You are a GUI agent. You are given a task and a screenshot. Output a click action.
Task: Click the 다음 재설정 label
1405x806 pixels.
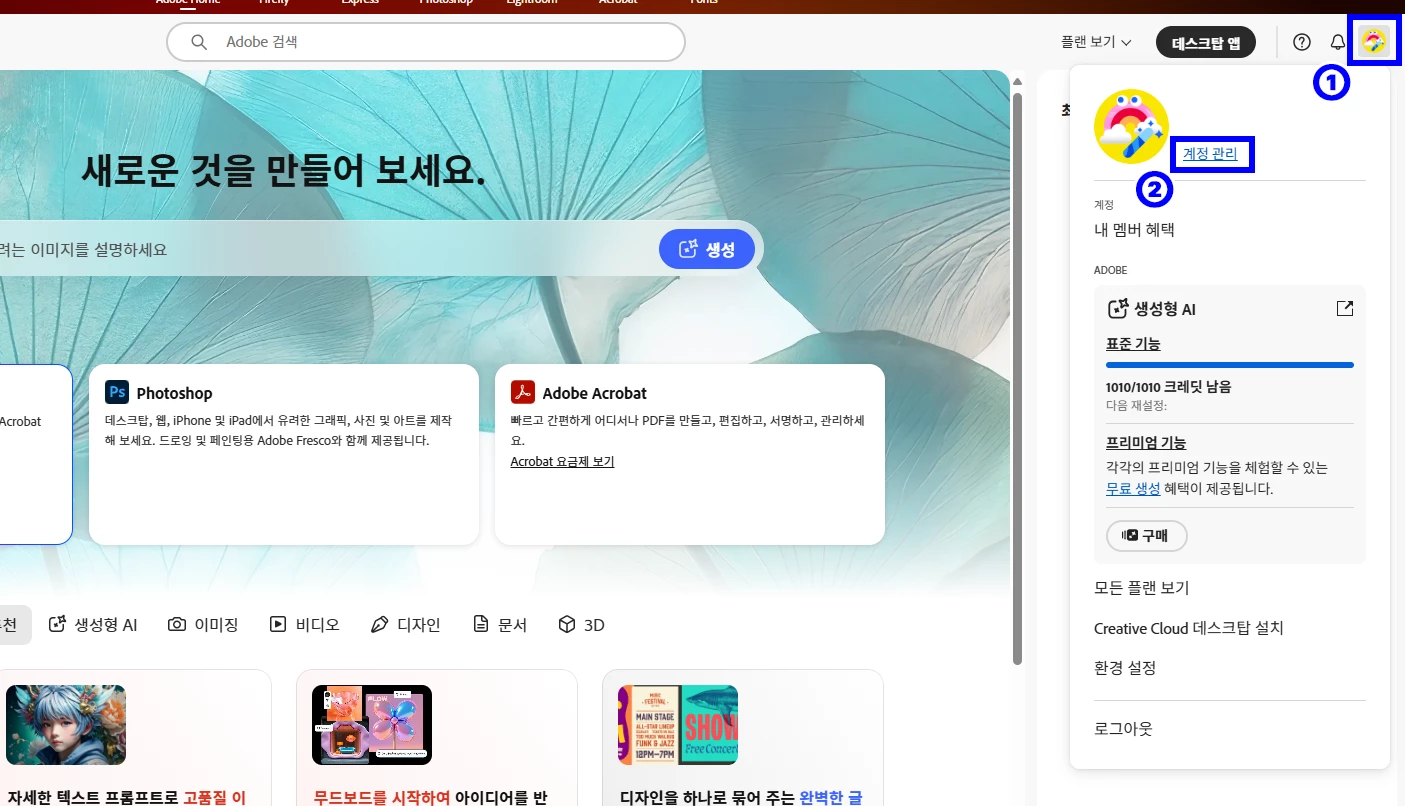pos(1137,406)
